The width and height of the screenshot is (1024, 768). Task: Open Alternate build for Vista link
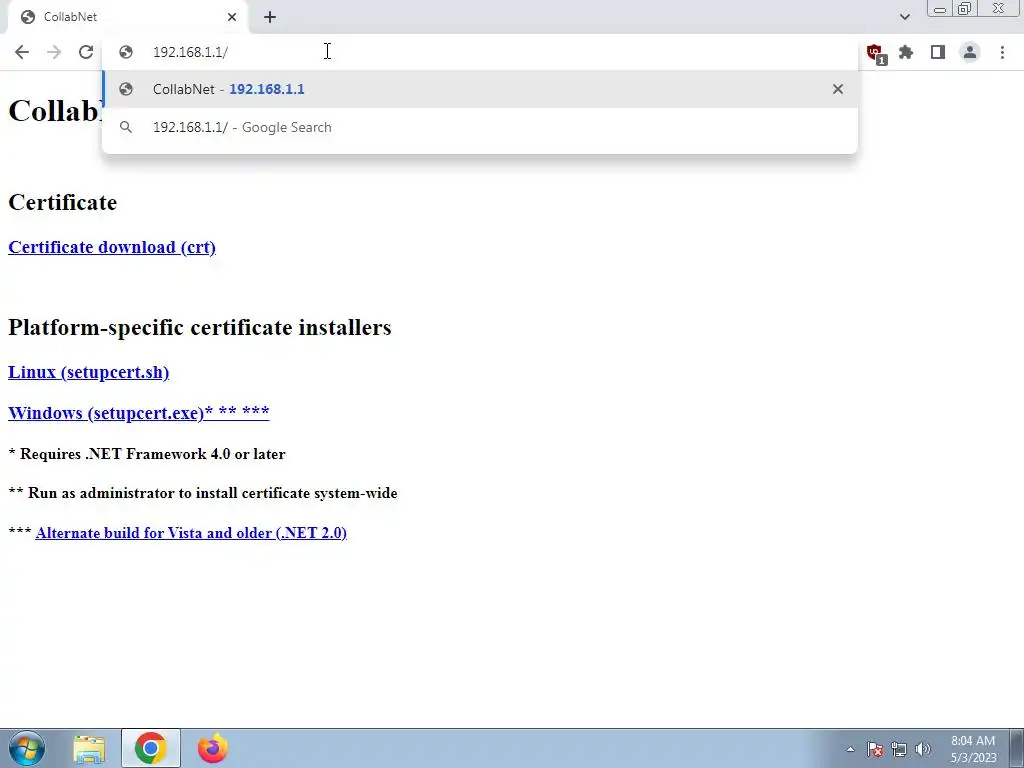[x=191, y=533]
